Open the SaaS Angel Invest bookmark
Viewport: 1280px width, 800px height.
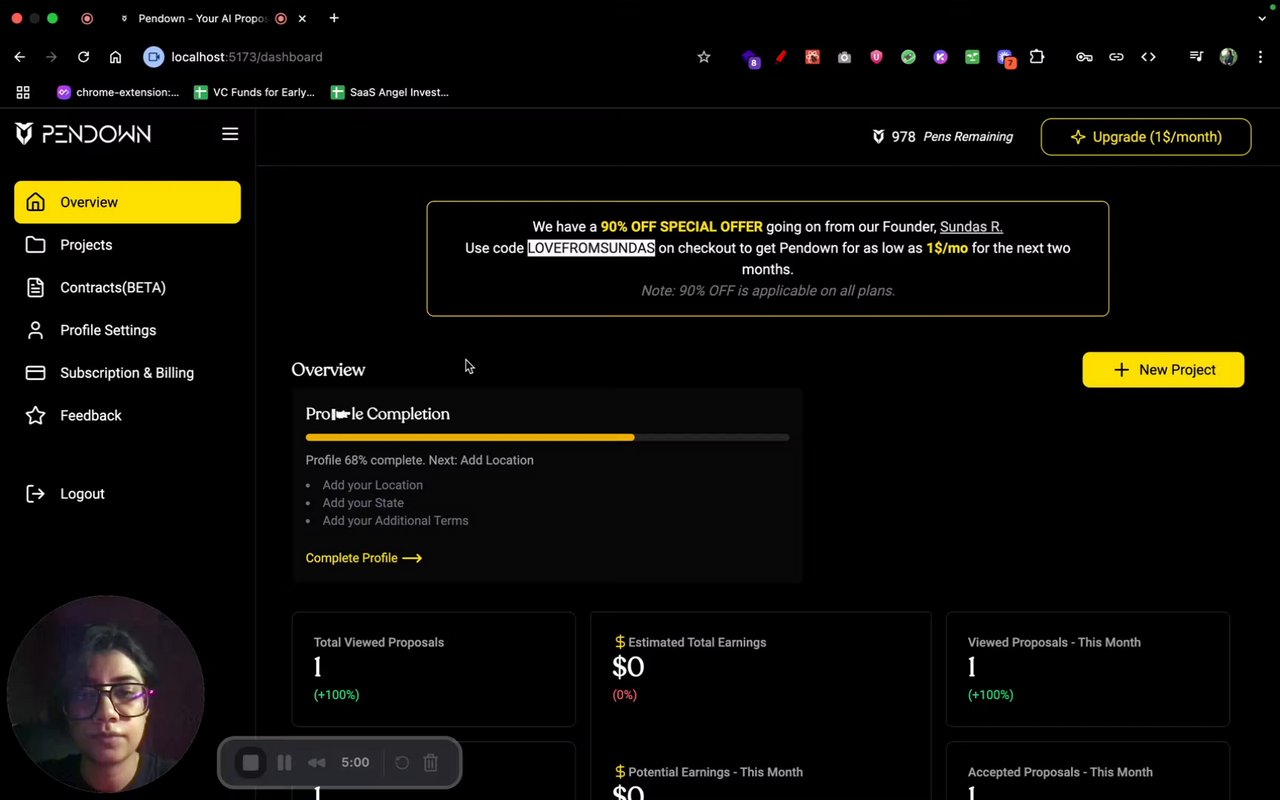[390, 92]
